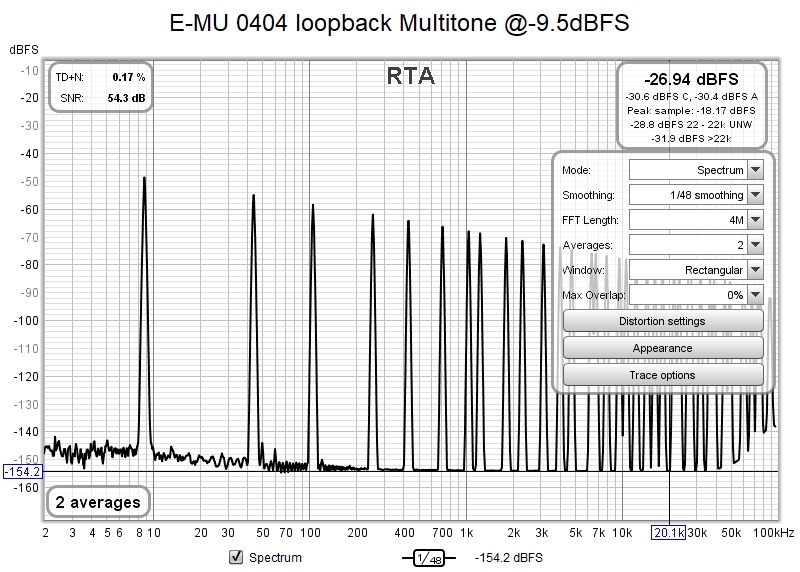The height and width of the screenshot is (572, 800).
Task: Click the -154.2 dBFS legend value
Action: [x=509, y=558]
